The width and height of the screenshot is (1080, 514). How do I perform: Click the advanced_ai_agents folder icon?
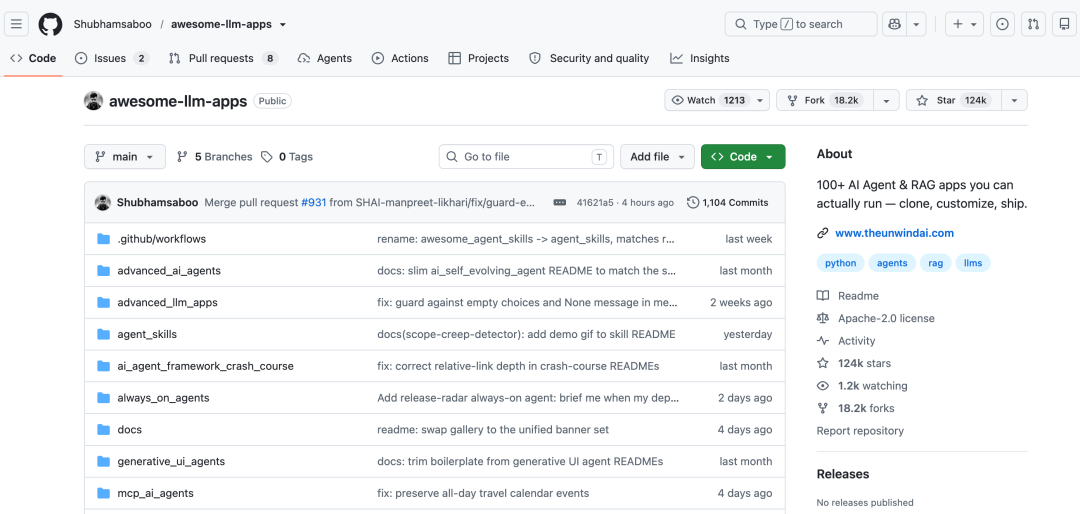[104, 271]
